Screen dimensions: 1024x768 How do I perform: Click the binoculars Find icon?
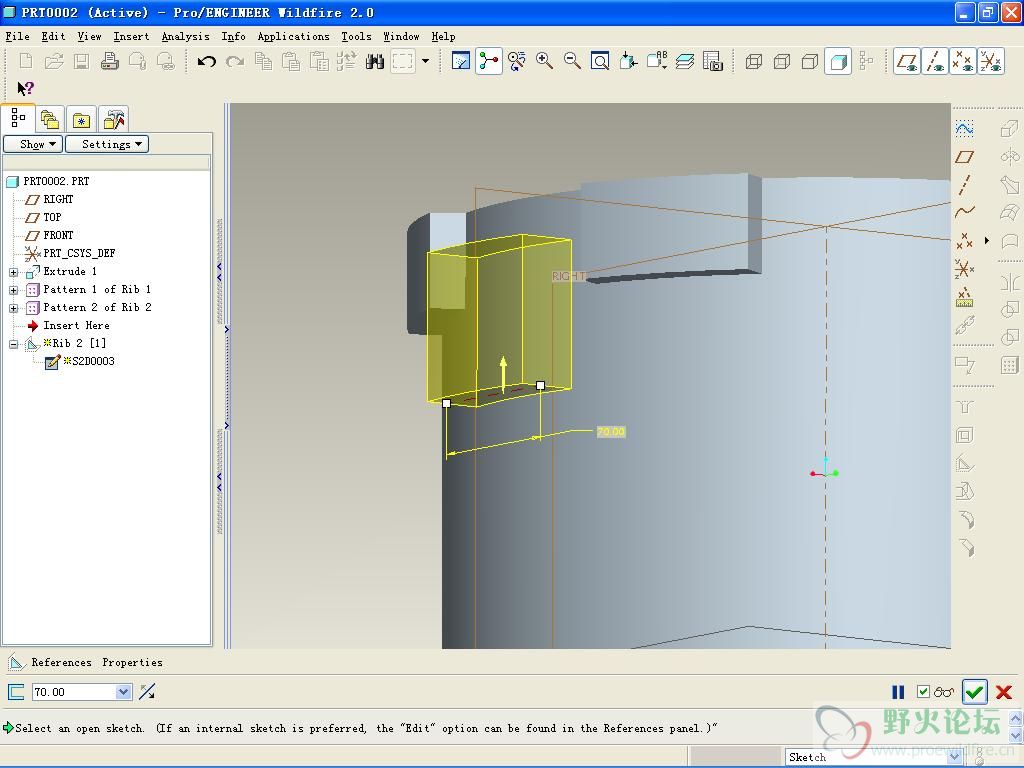(x=375, y=62)
